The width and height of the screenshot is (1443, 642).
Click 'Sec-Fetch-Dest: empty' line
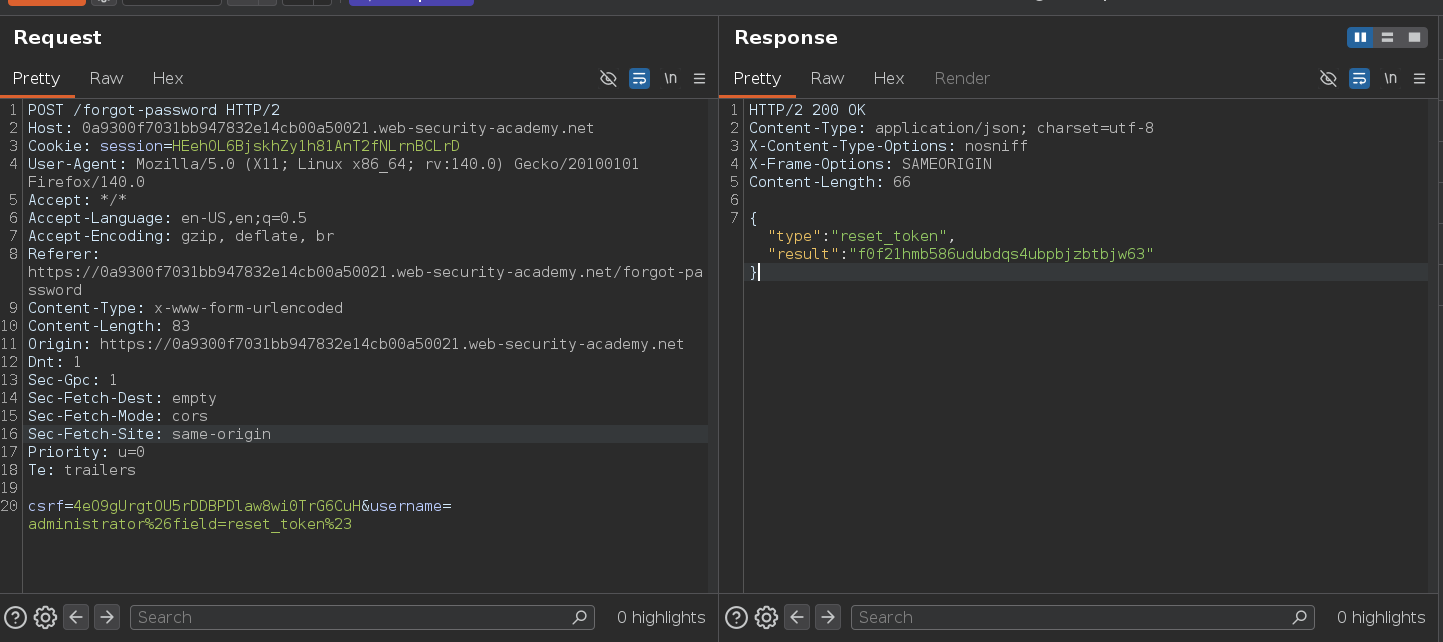pos(122,398)
